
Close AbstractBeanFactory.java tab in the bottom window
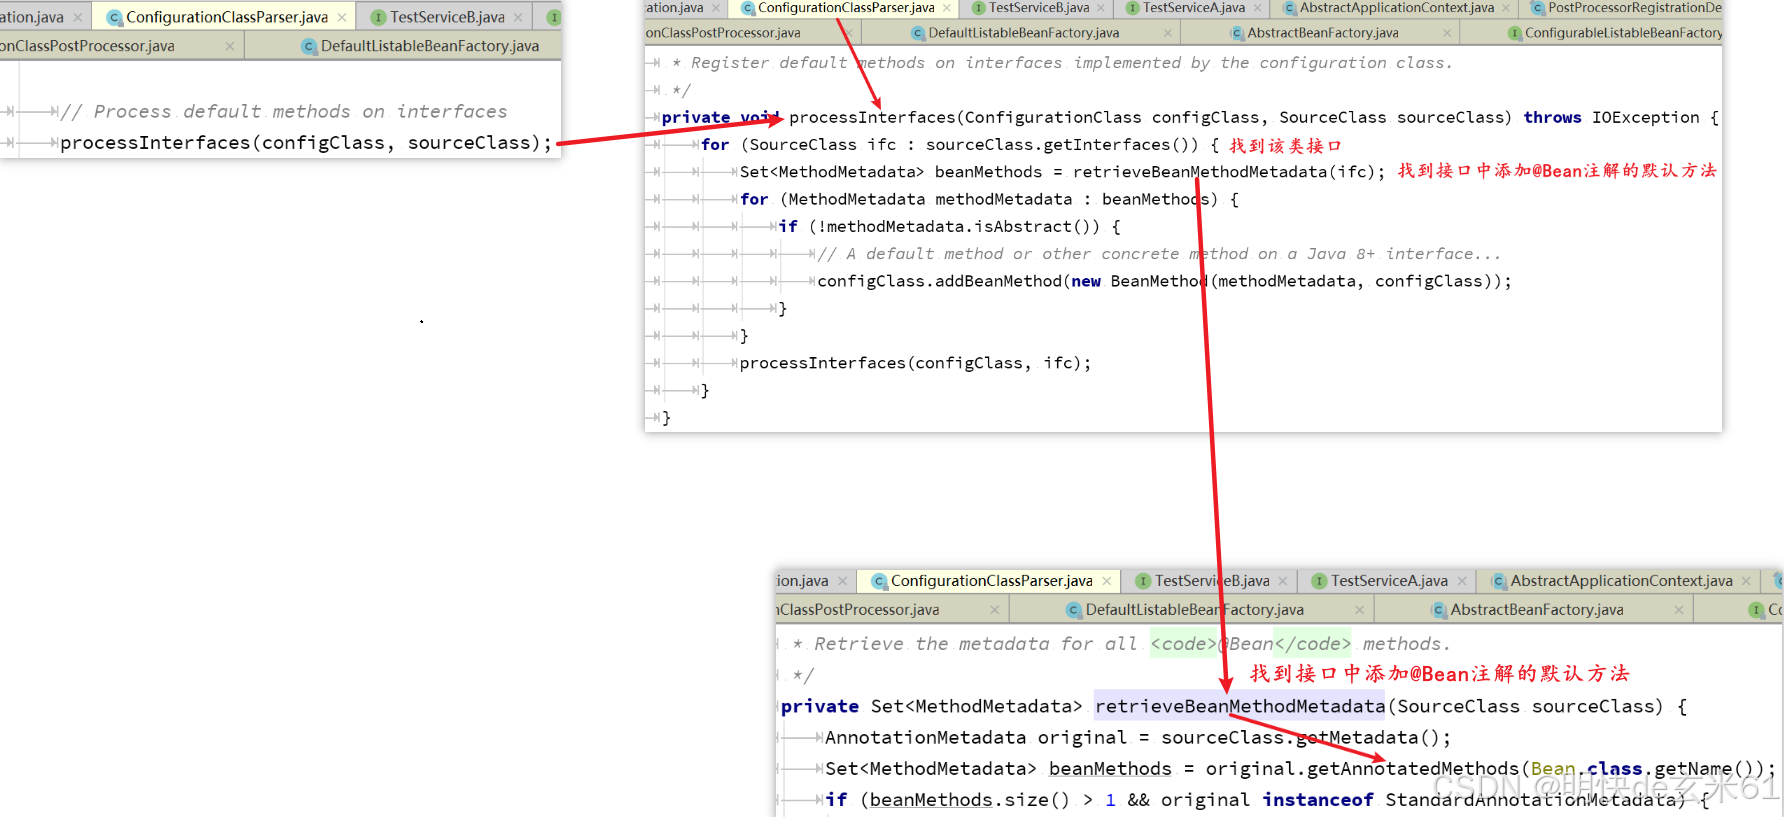[x=1679, y=610]
